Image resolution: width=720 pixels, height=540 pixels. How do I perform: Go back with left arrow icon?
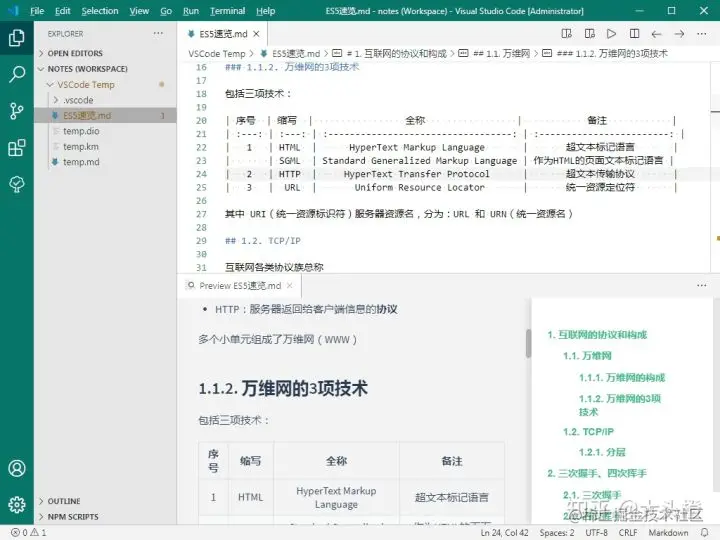657,34
